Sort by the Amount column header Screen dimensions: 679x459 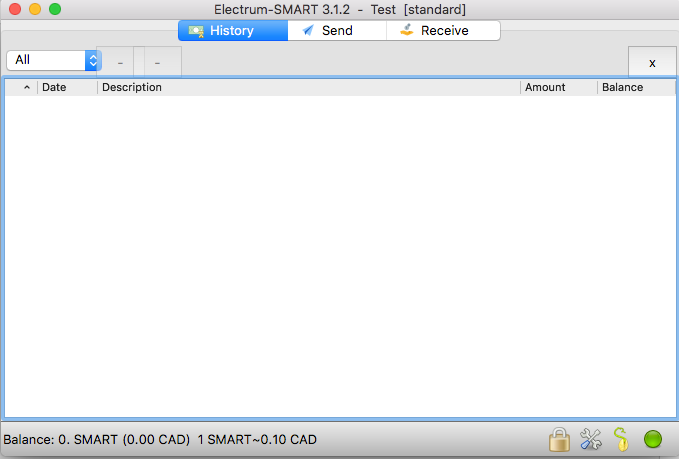click(x=559, y=87)
